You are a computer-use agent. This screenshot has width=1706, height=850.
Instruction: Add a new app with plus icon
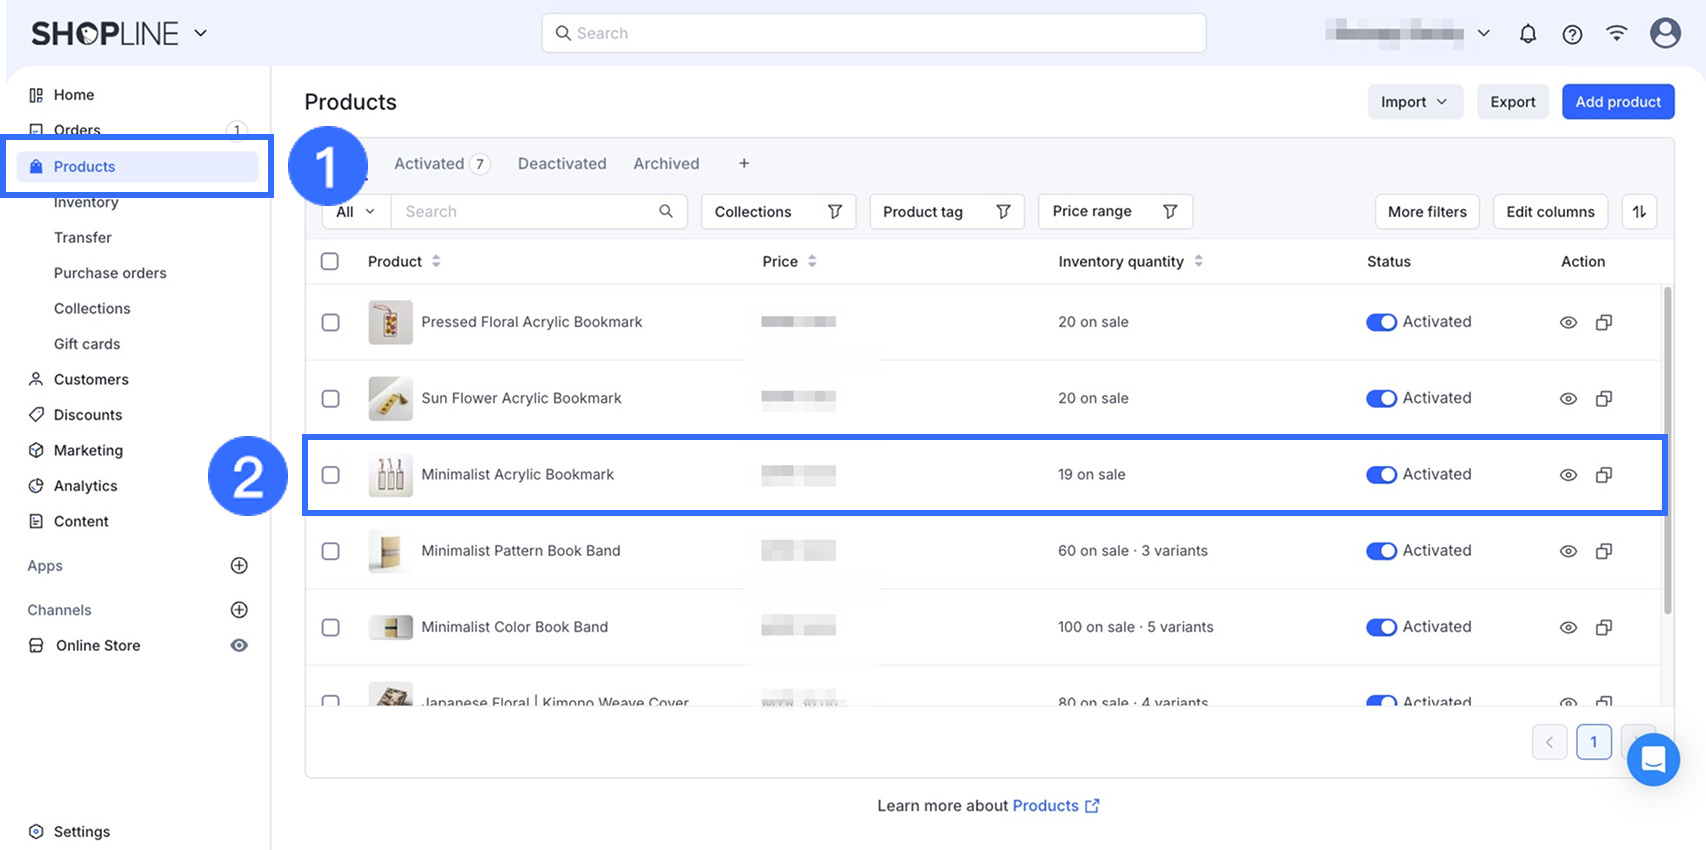point(239,566)
